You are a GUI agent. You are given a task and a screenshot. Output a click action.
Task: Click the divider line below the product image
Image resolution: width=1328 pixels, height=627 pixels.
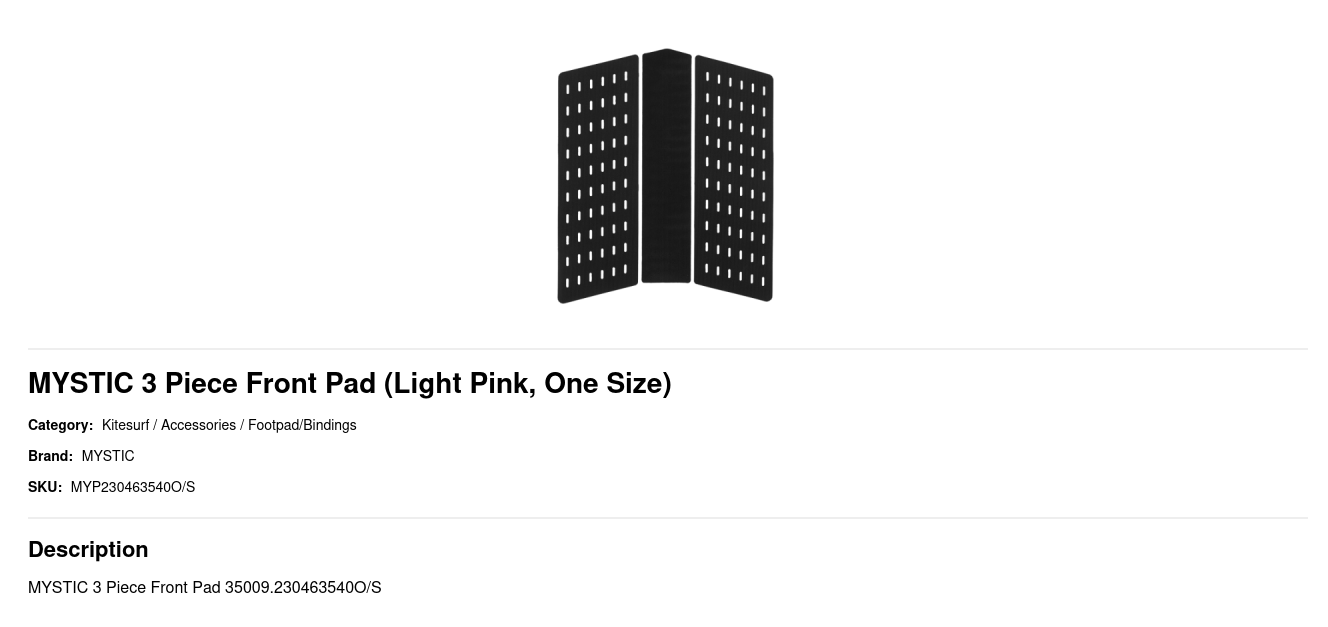pyautogui.click(x=667, y=349)
